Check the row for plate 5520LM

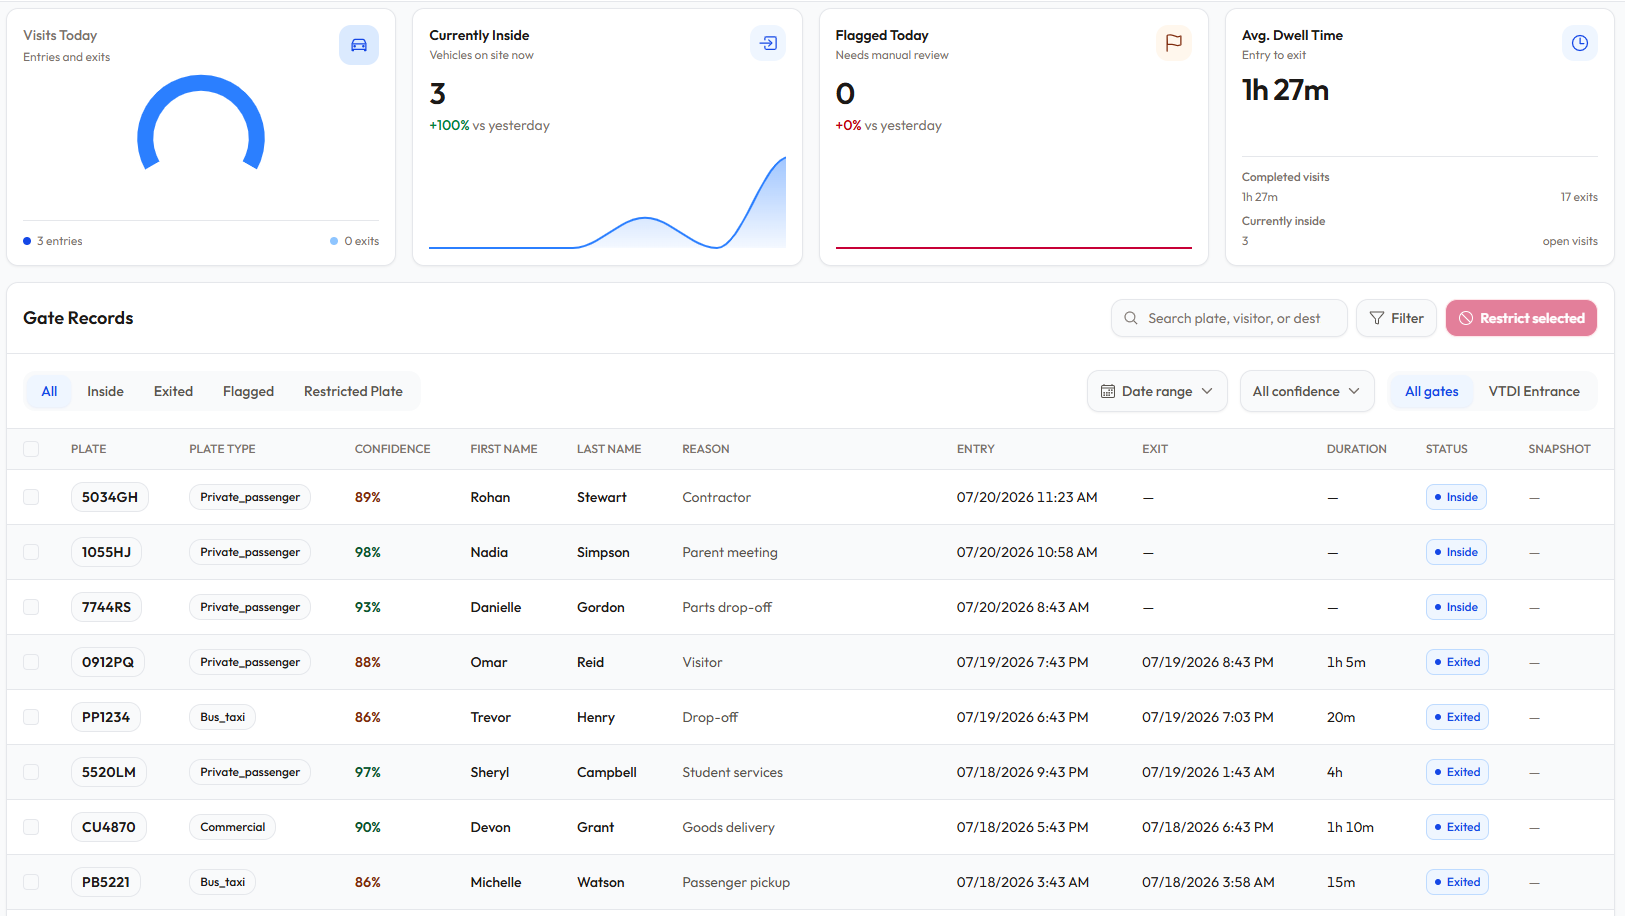pos(31,772)
